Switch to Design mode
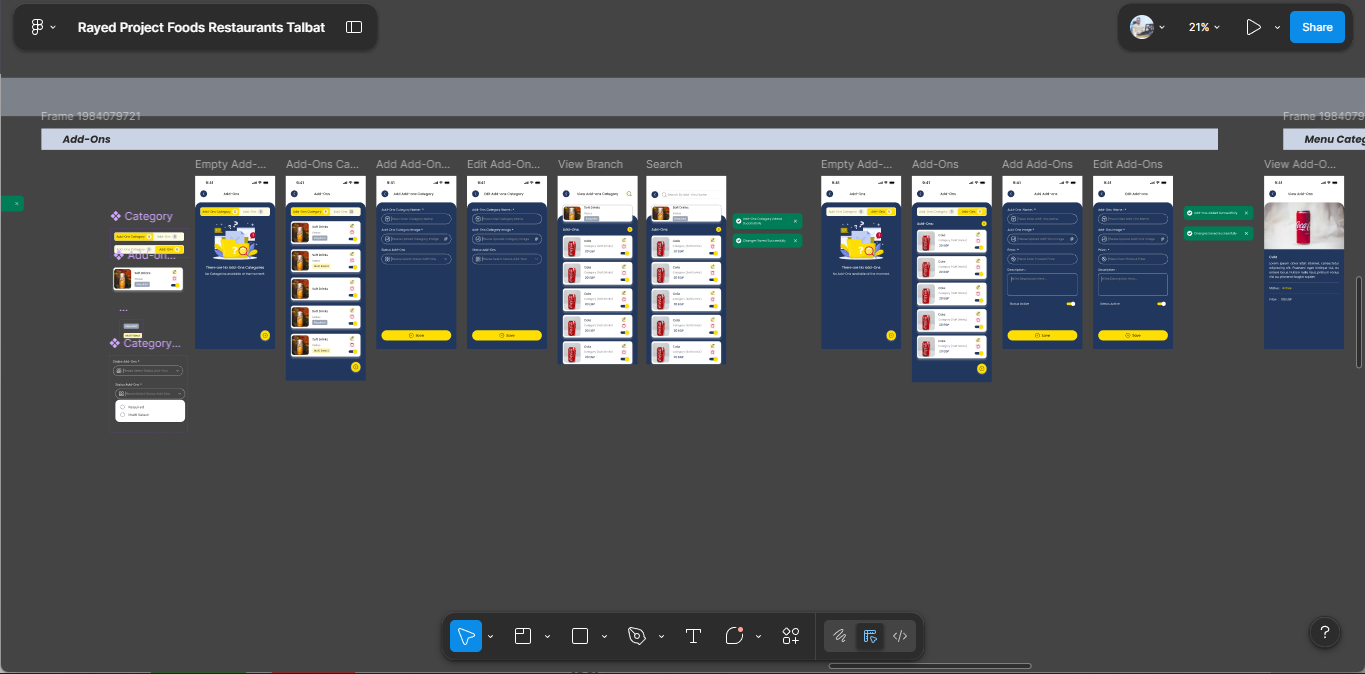The height and width of the screenshot is (674, 1365). coord(870,636)
